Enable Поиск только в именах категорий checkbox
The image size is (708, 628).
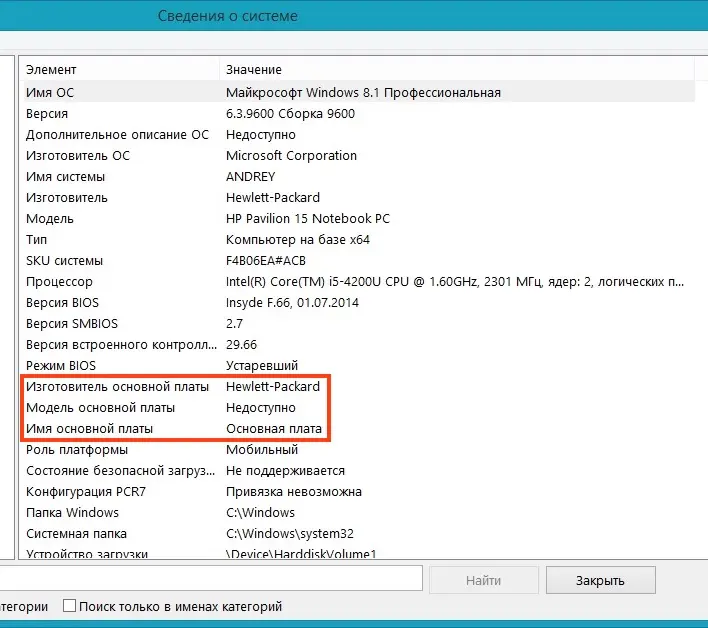(x=69, y=606)
